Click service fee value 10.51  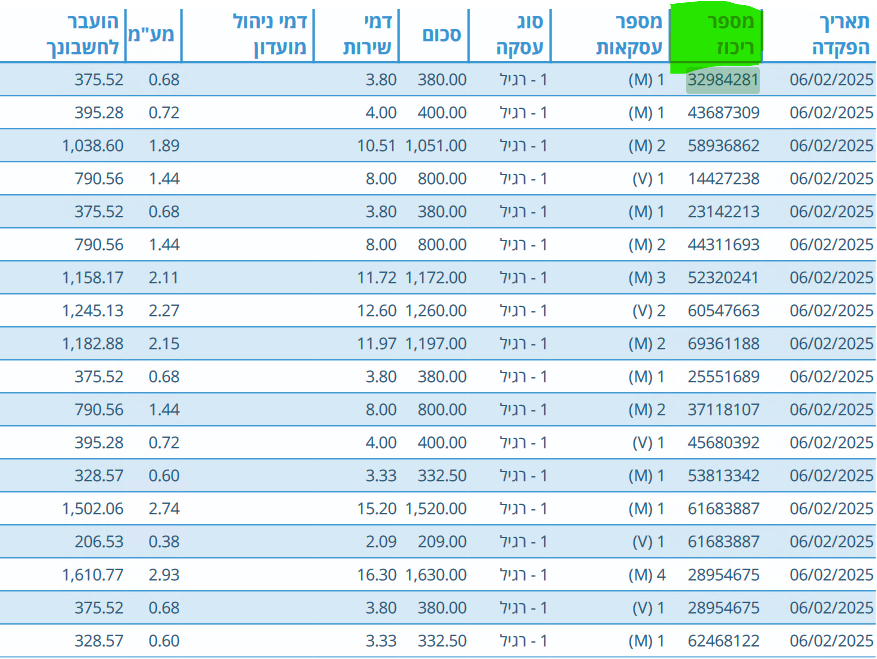point(376,146)
